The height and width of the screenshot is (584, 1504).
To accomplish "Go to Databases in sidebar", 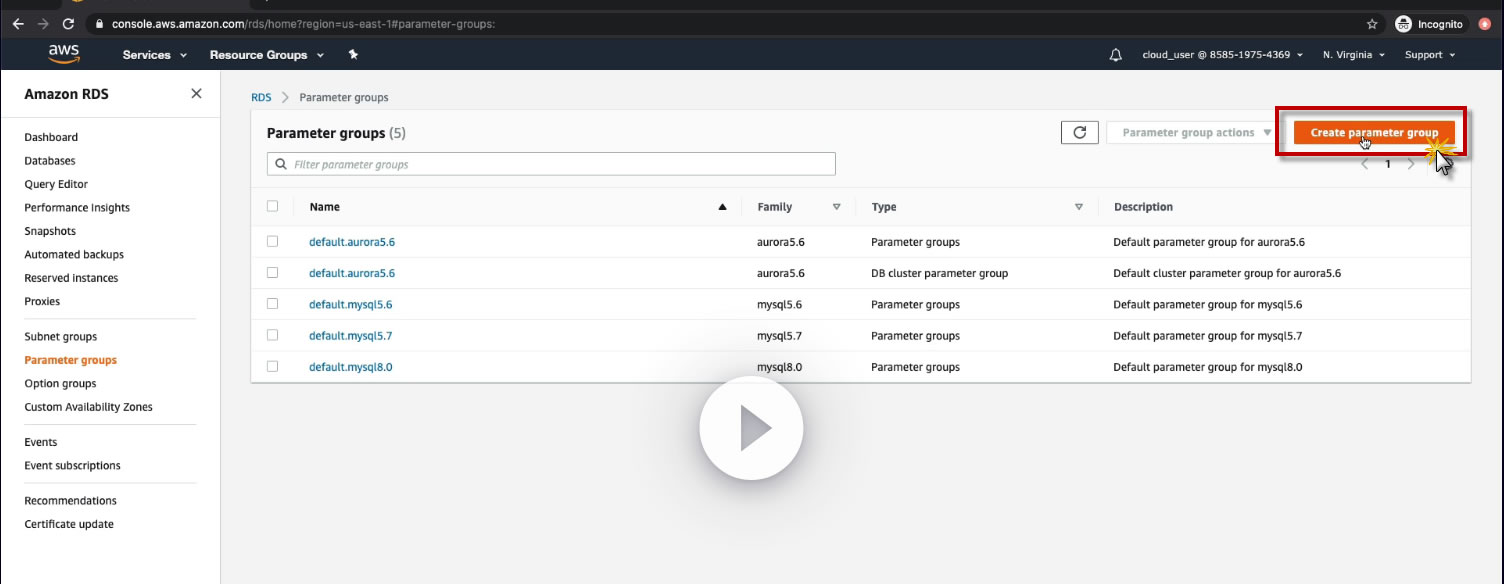I will 50,160.
